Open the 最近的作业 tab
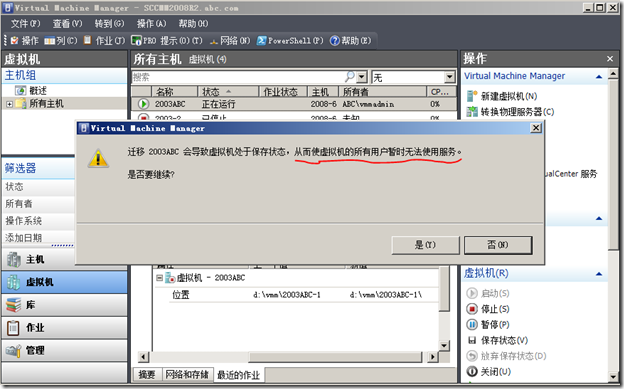The width and height of the screenshot is (624, 389). [238, 375]
